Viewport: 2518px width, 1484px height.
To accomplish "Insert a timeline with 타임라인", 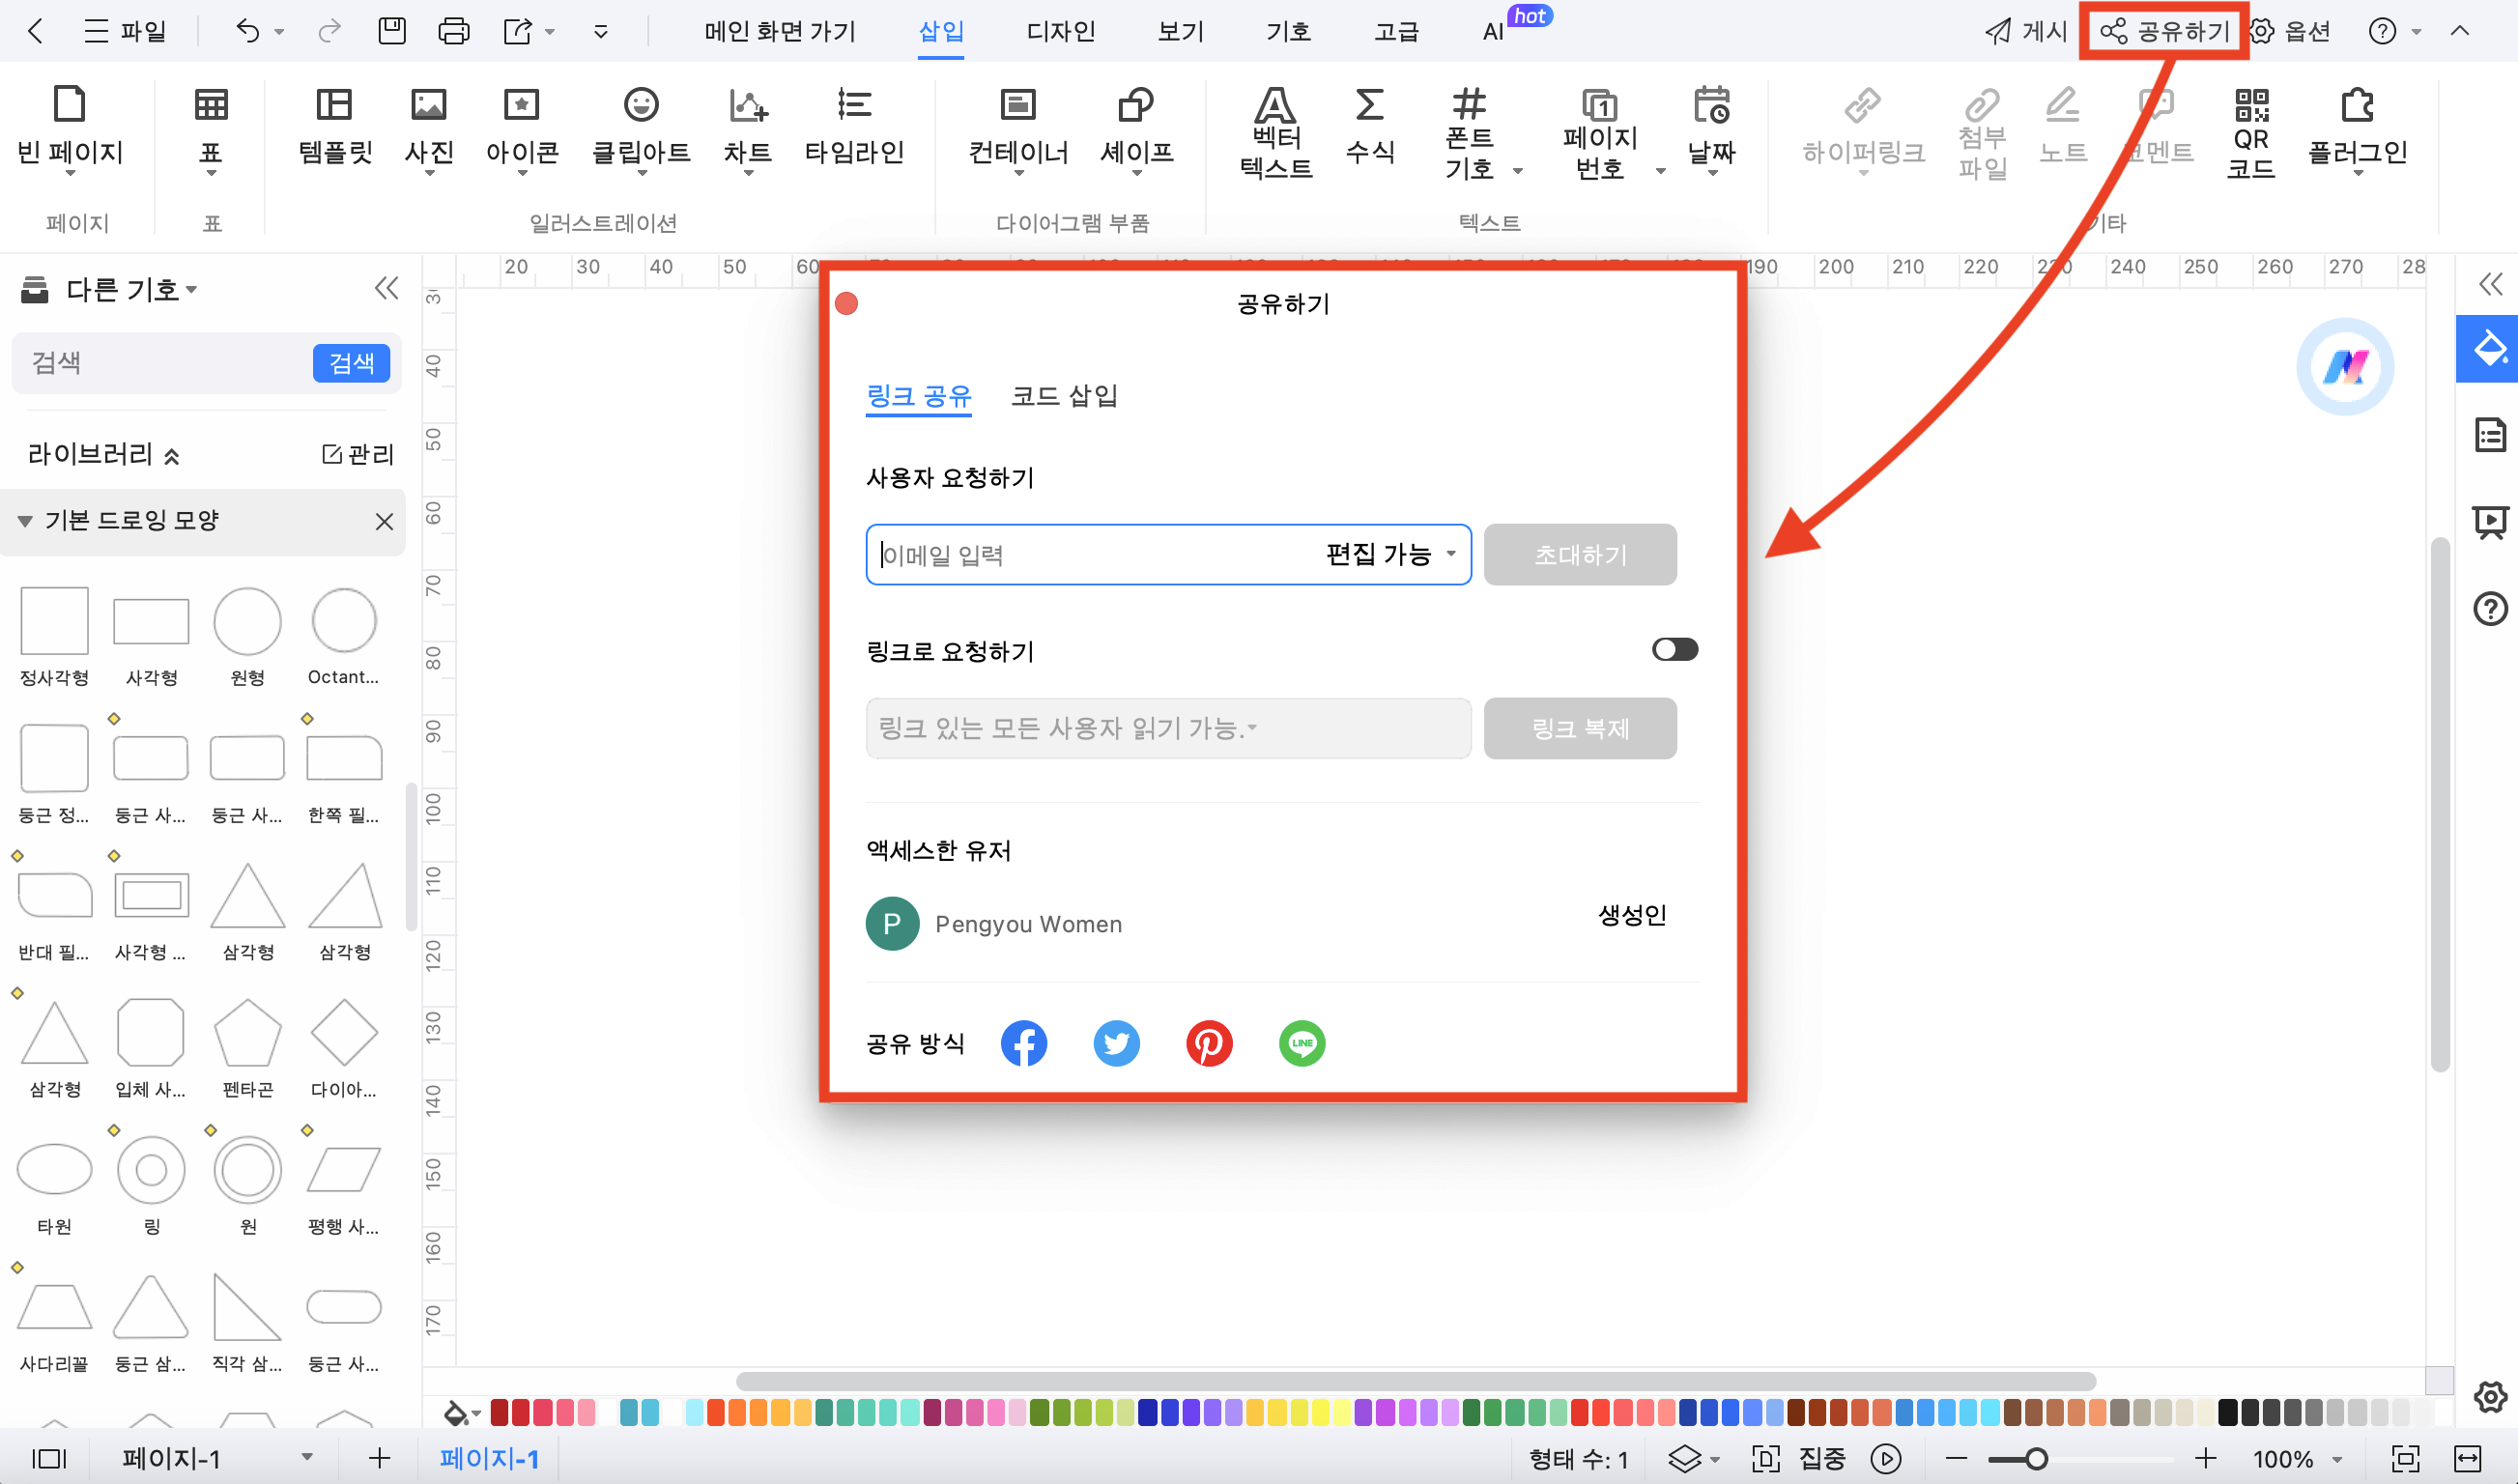I will coord(854,125).
